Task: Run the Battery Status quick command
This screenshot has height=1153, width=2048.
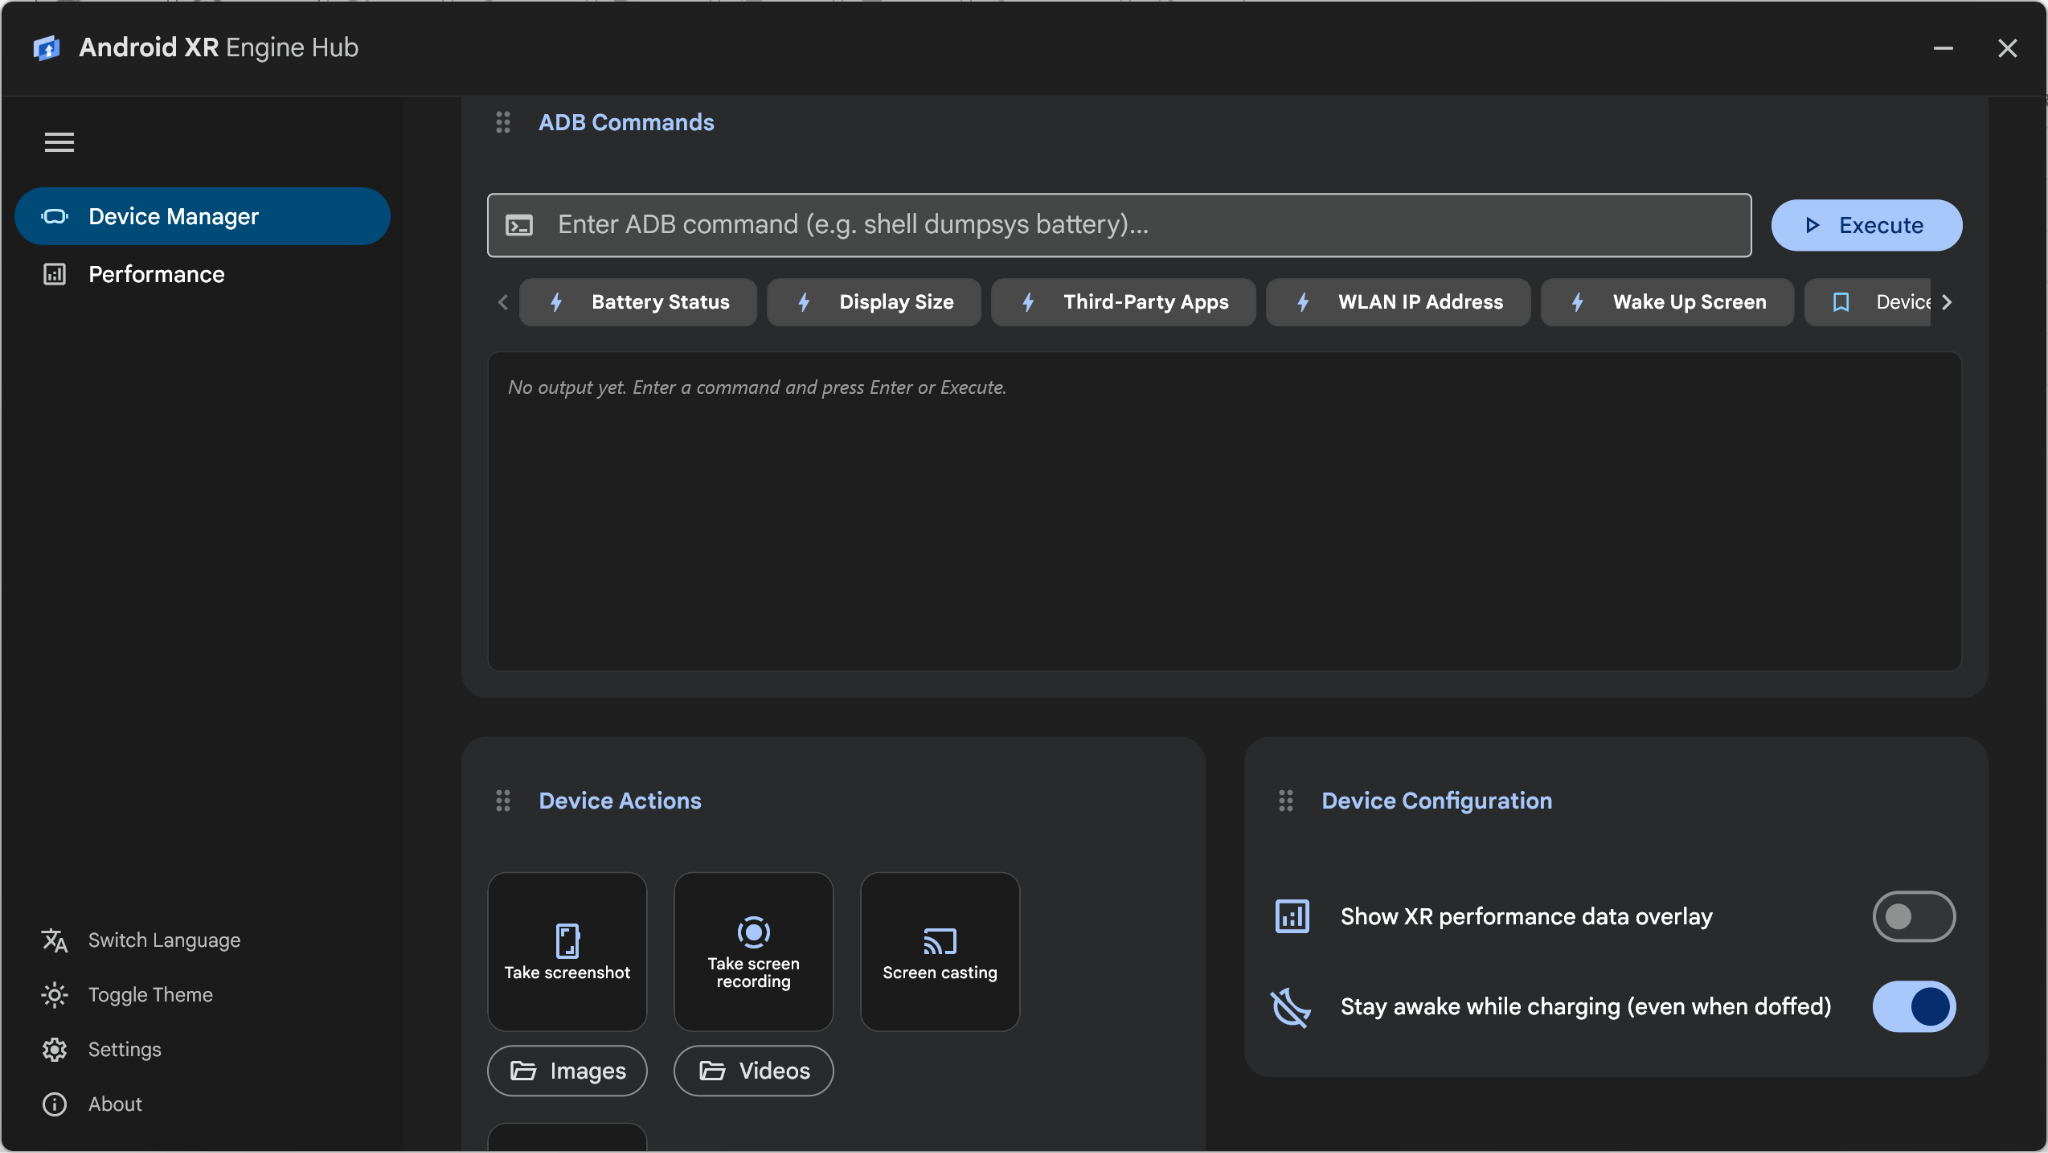Action: point(638,302)
